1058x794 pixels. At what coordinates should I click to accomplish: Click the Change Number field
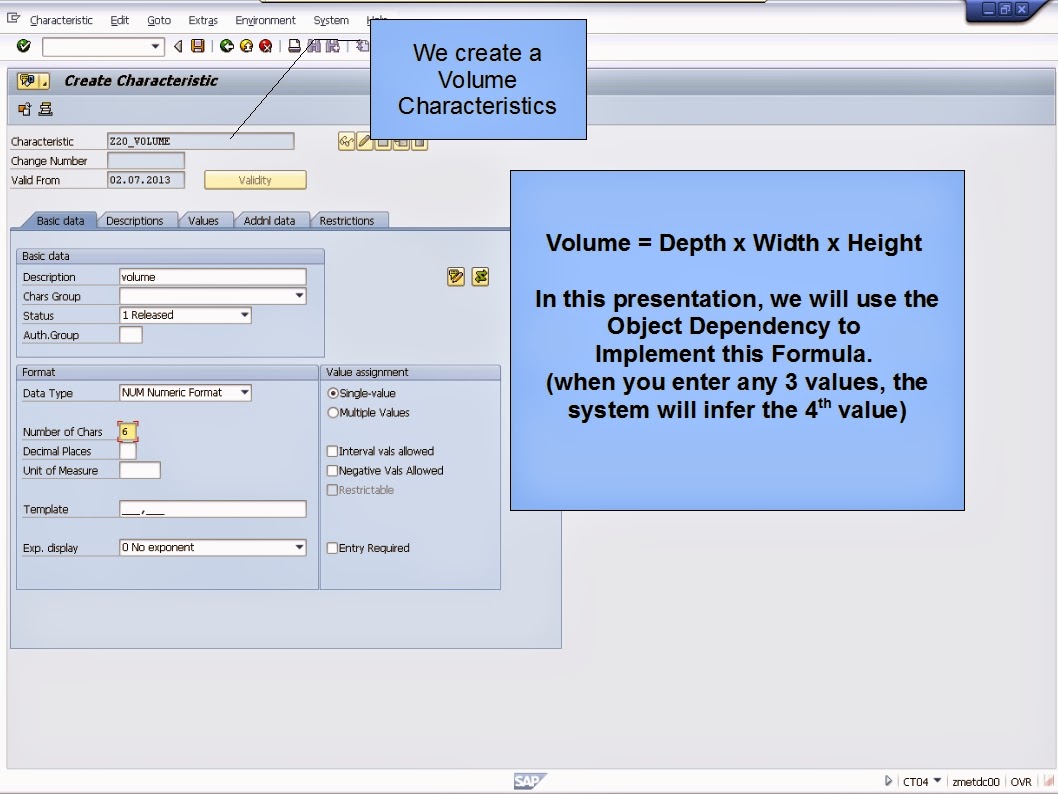coord(146,161)
